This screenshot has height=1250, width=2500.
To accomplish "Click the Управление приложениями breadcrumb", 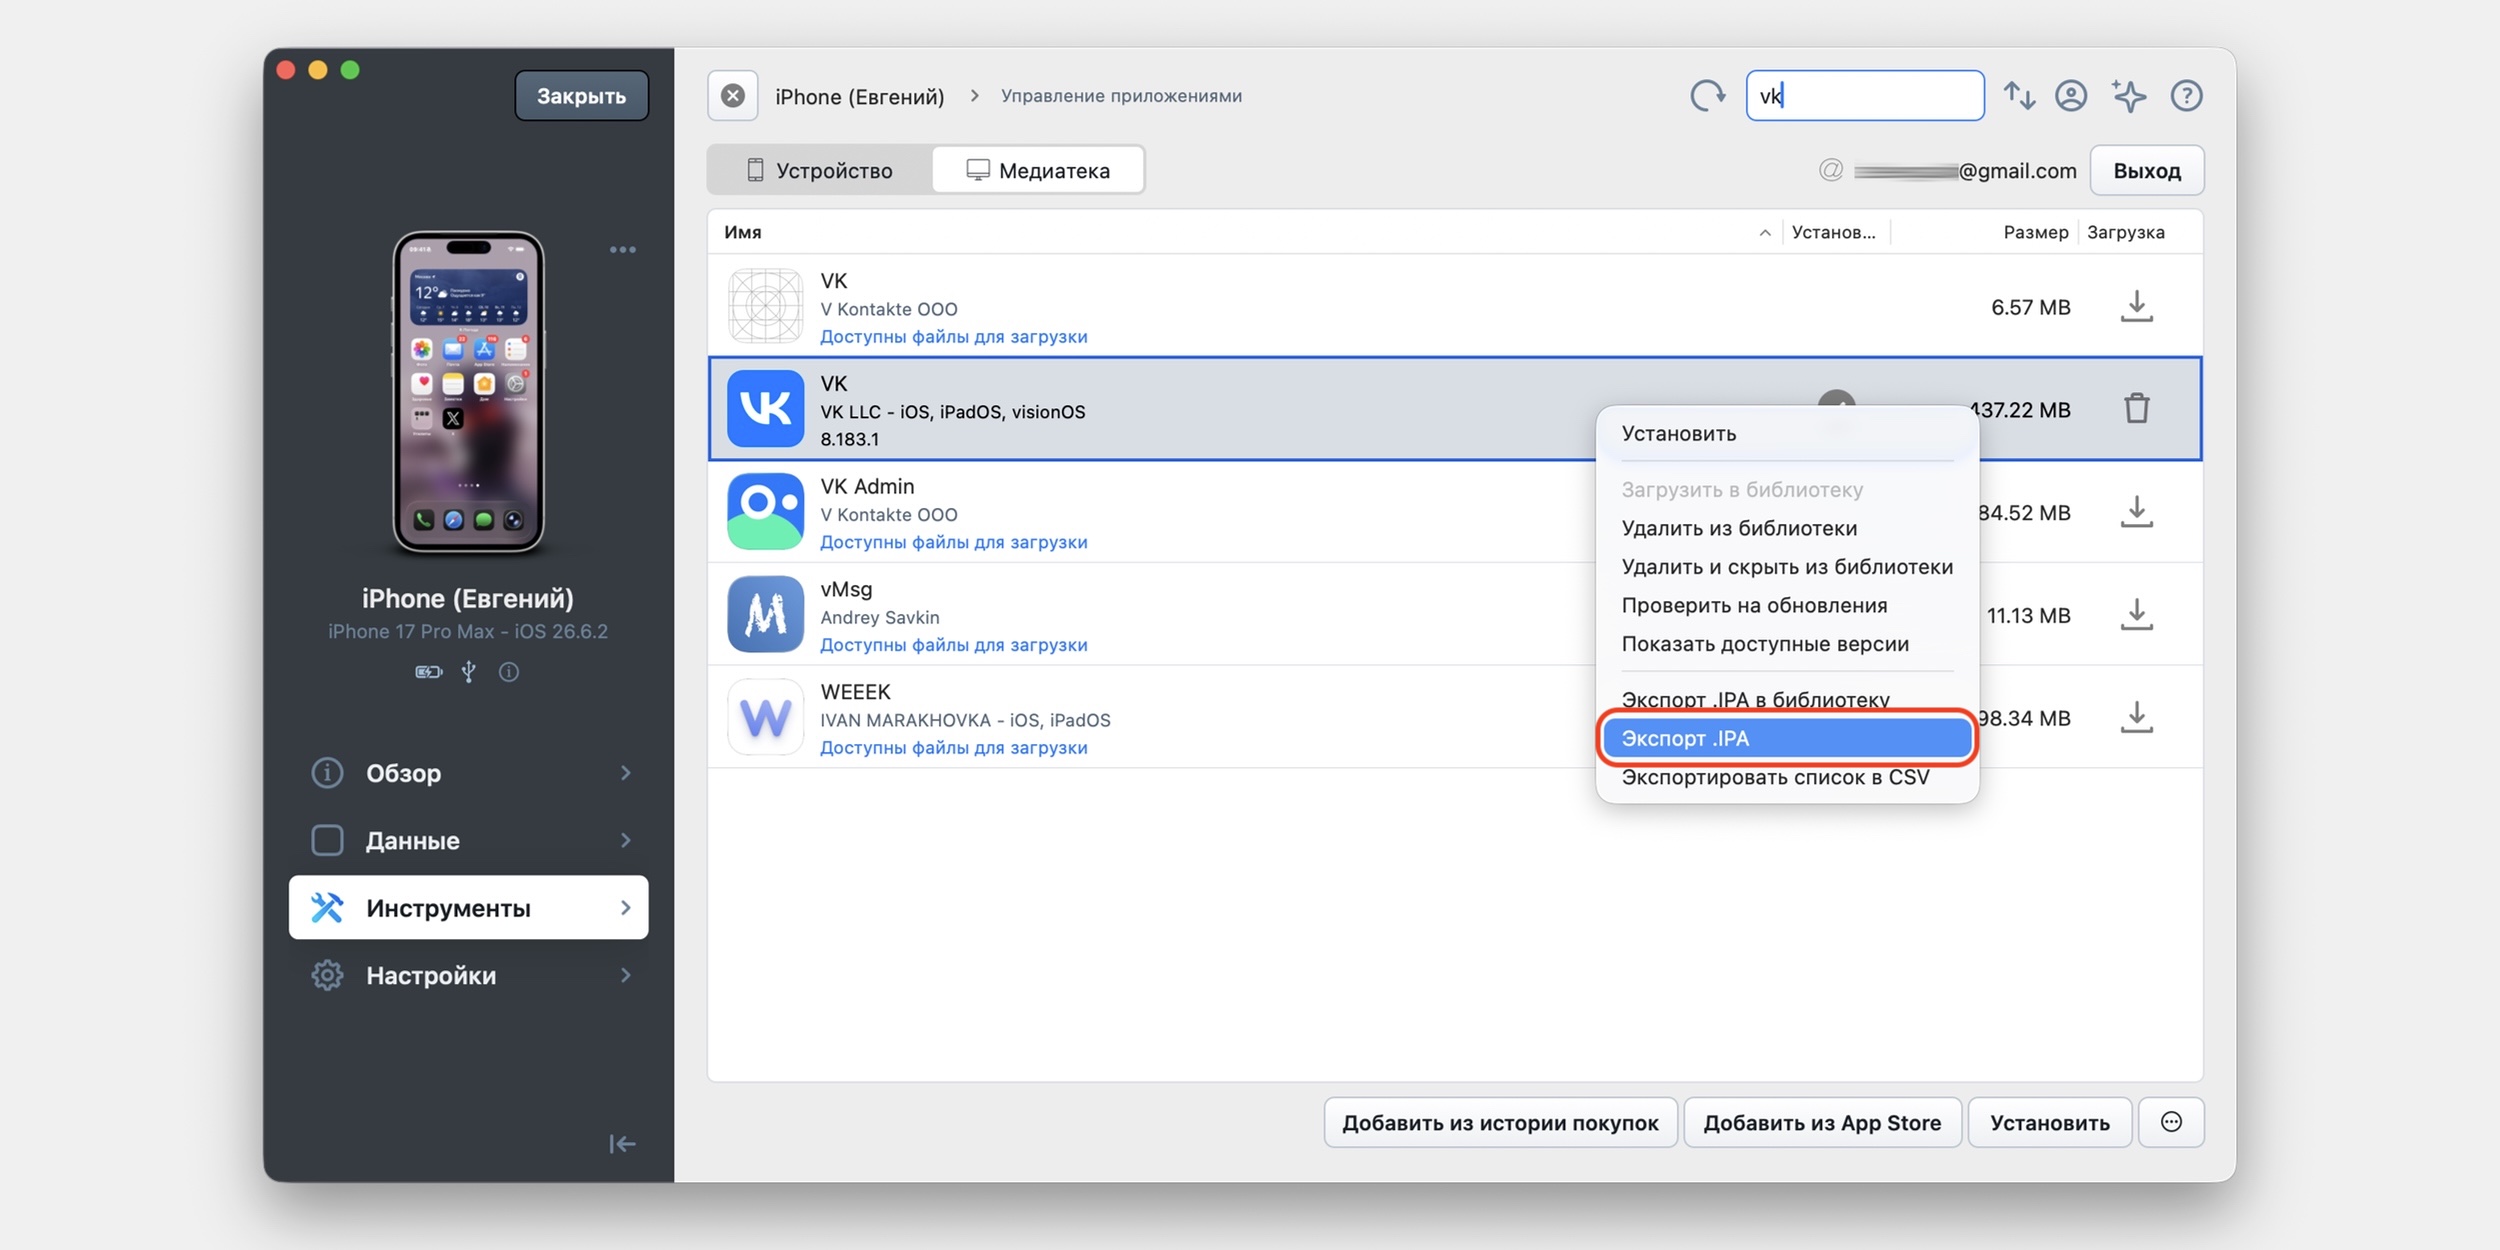I will click(x=1121, y=96).
